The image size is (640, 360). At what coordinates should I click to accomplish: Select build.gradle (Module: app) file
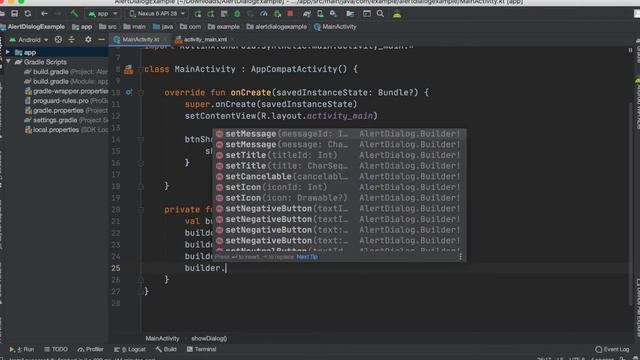[x=66, y=82]
